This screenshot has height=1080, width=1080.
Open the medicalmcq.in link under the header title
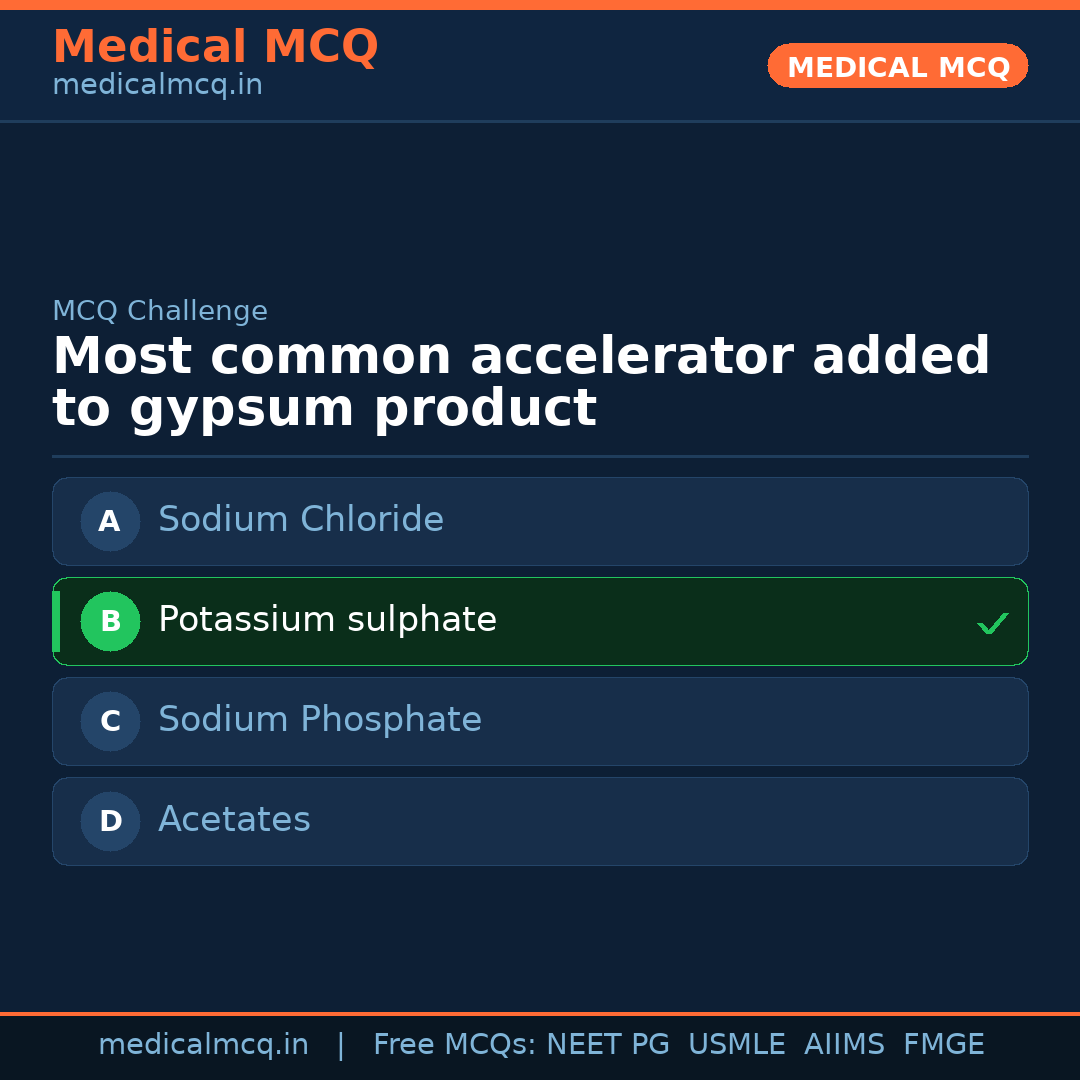[157, 85]
